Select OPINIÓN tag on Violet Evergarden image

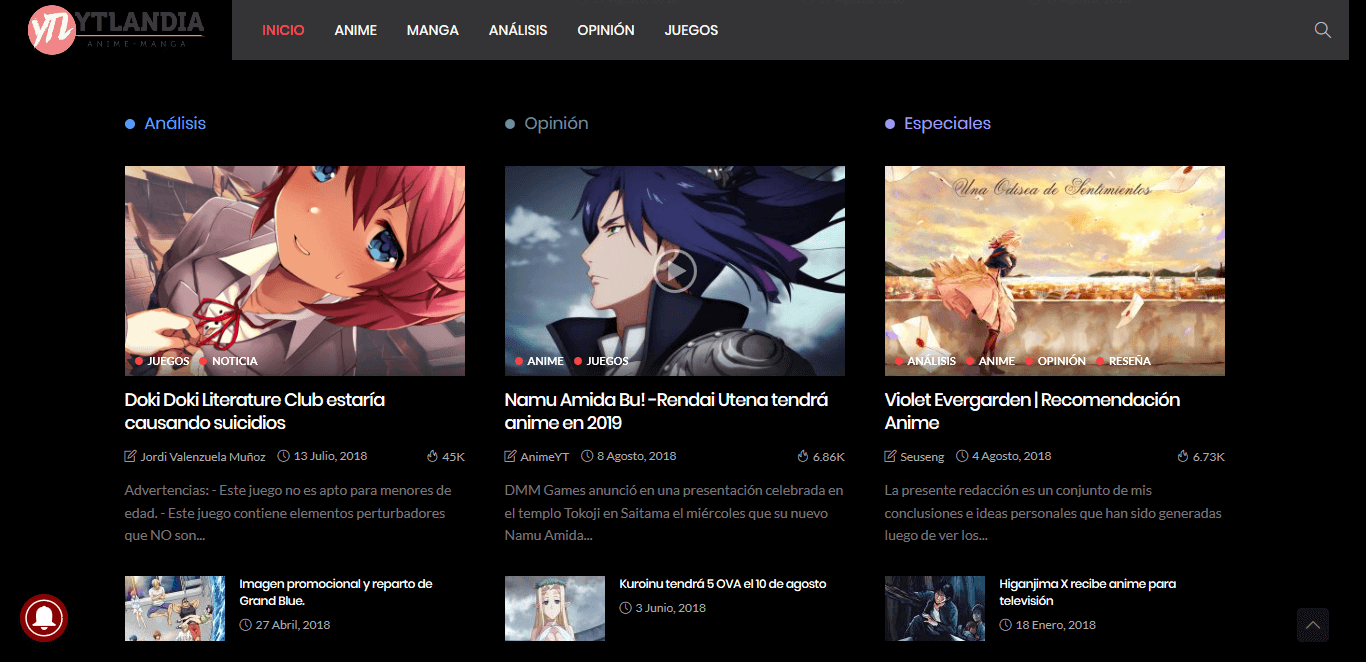point(1062,361)
